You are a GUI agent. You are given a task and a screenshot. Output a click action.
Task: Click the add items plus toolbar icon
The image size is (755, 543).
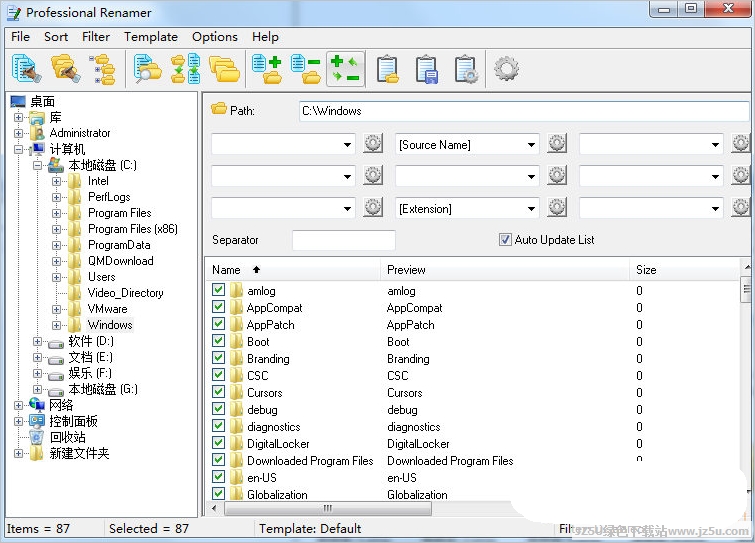[267, 69]
